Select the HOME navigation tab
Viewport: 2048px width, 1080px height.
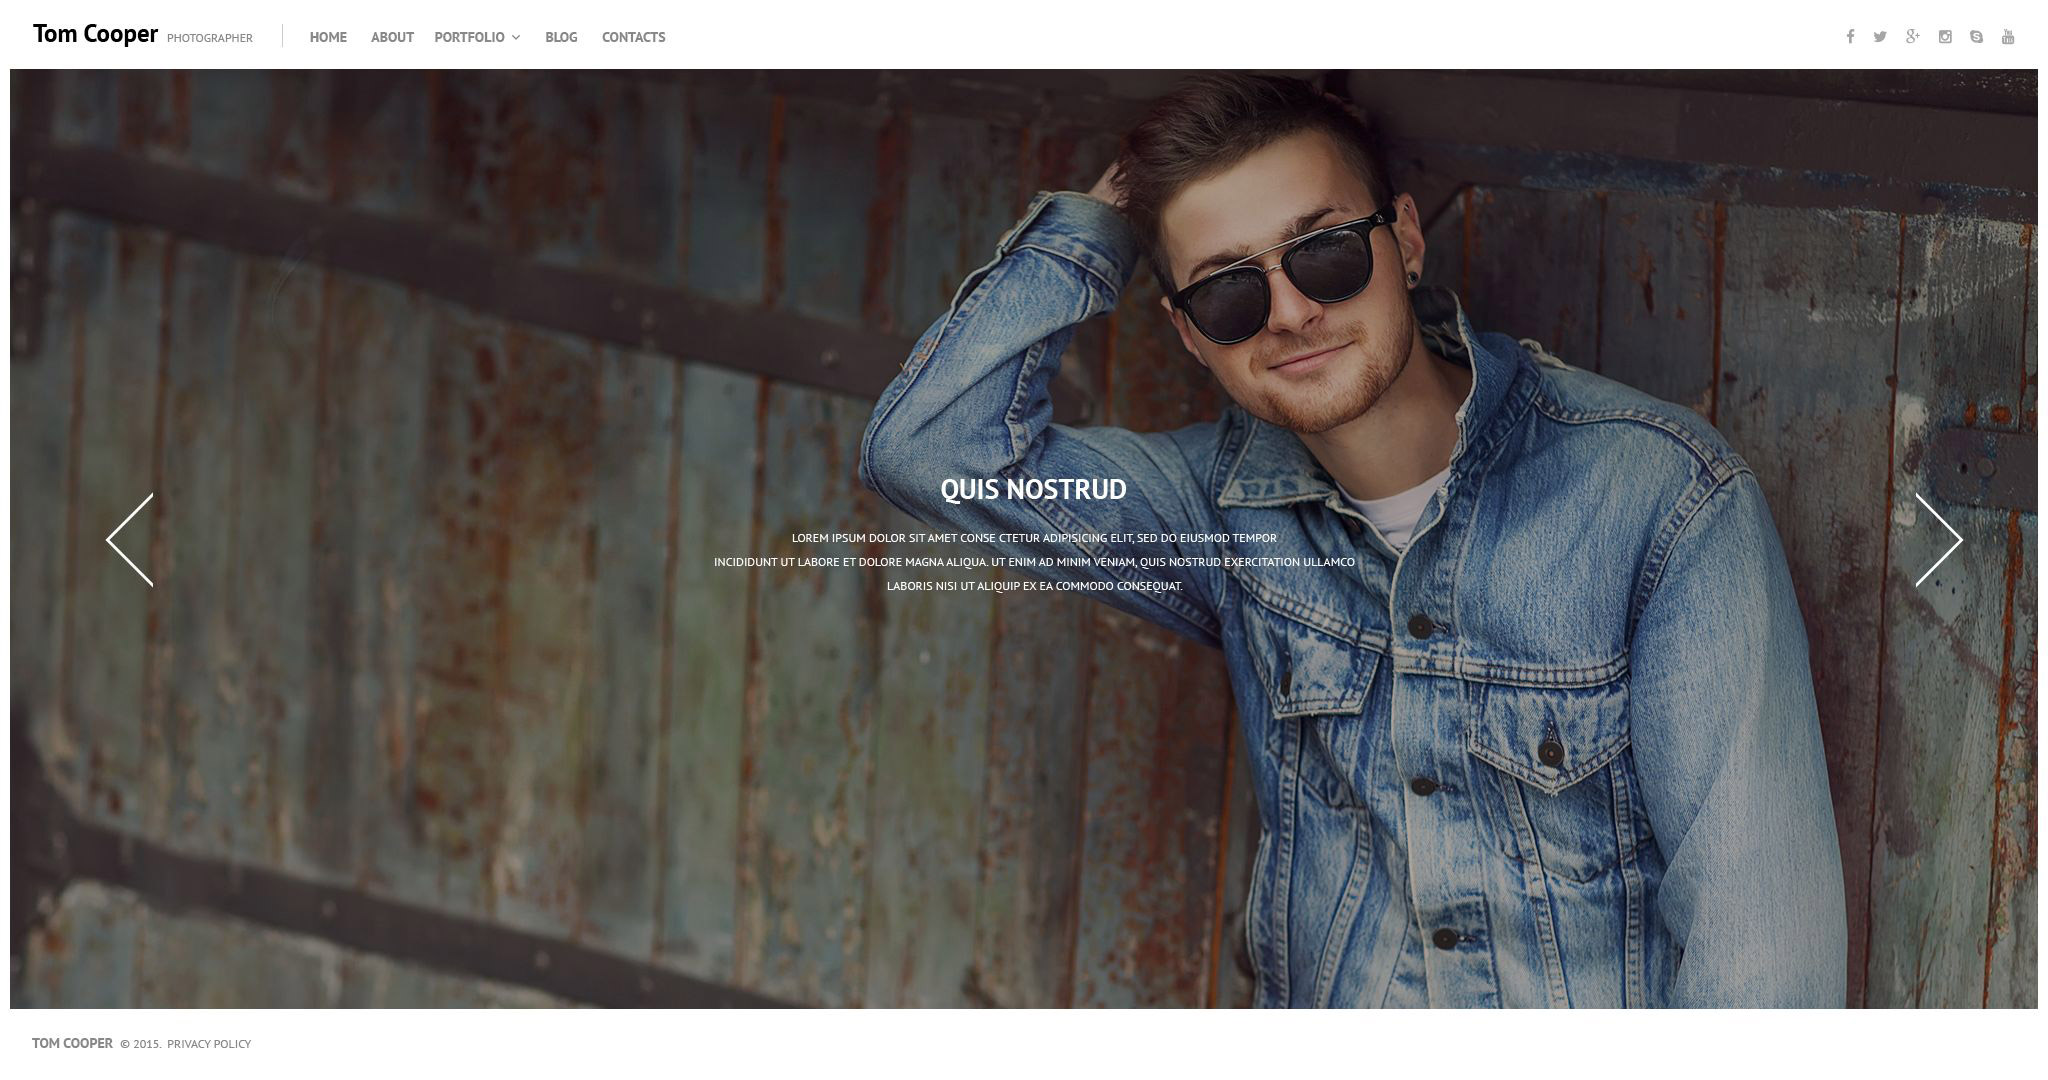[328, 37]
